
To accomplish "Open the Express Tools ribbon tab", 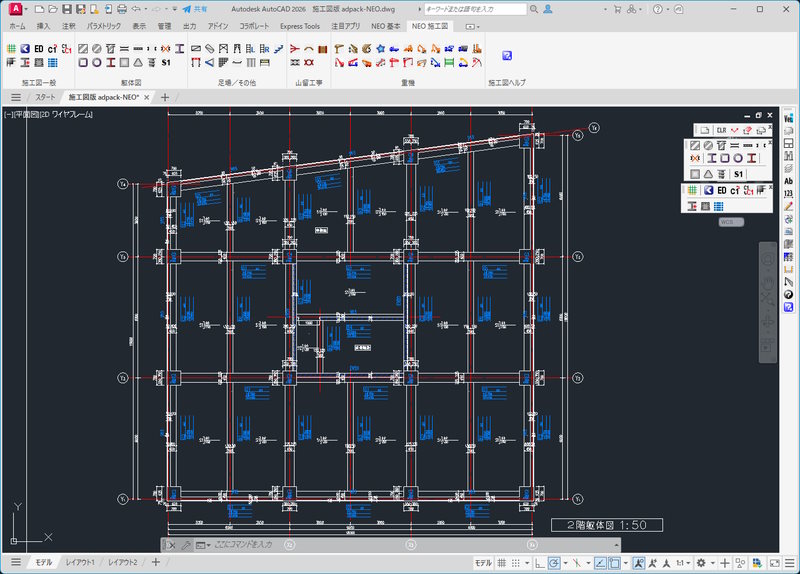I will (x=299, y=26).
